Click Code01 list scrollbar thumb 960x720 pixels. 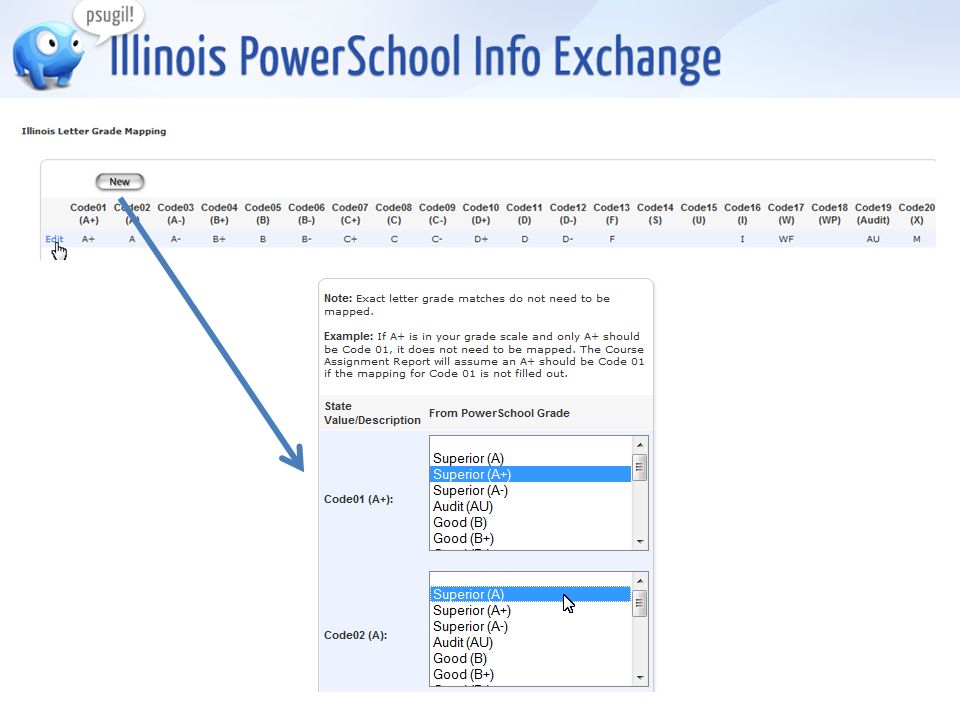click(640, 468)
